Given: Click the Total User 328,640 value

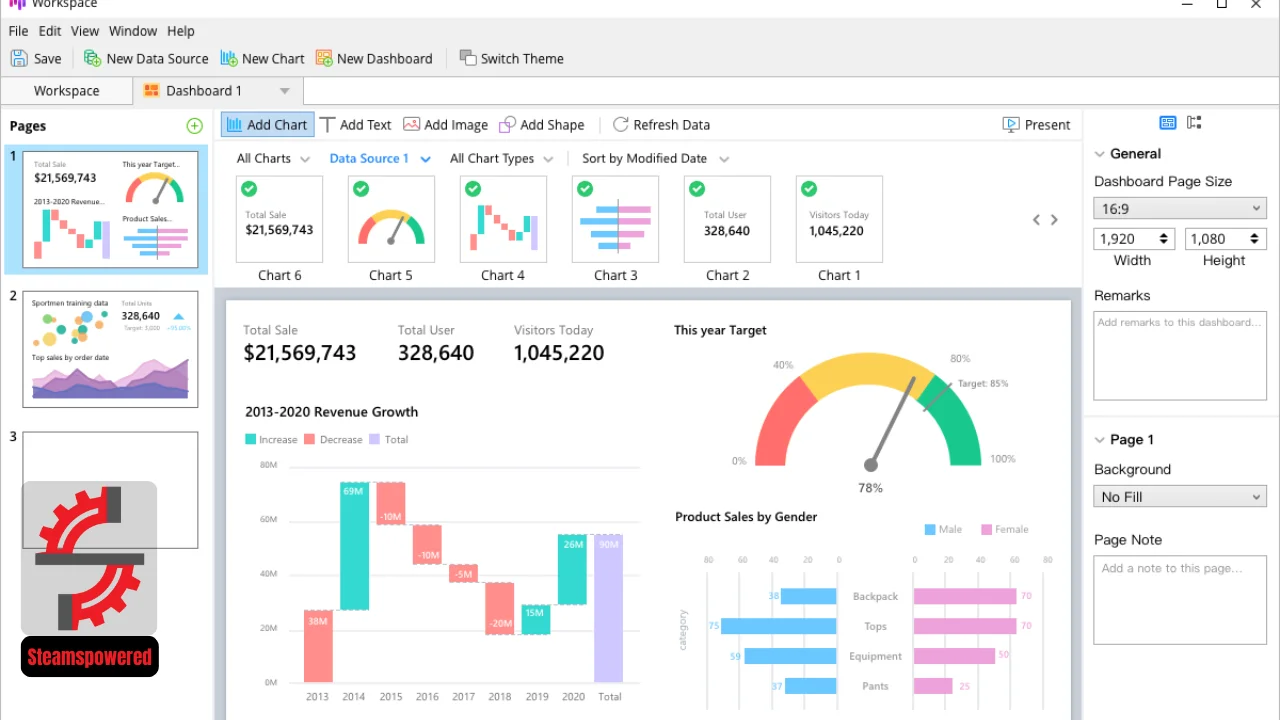Looking at the screenshot, I should pos(436,353).
